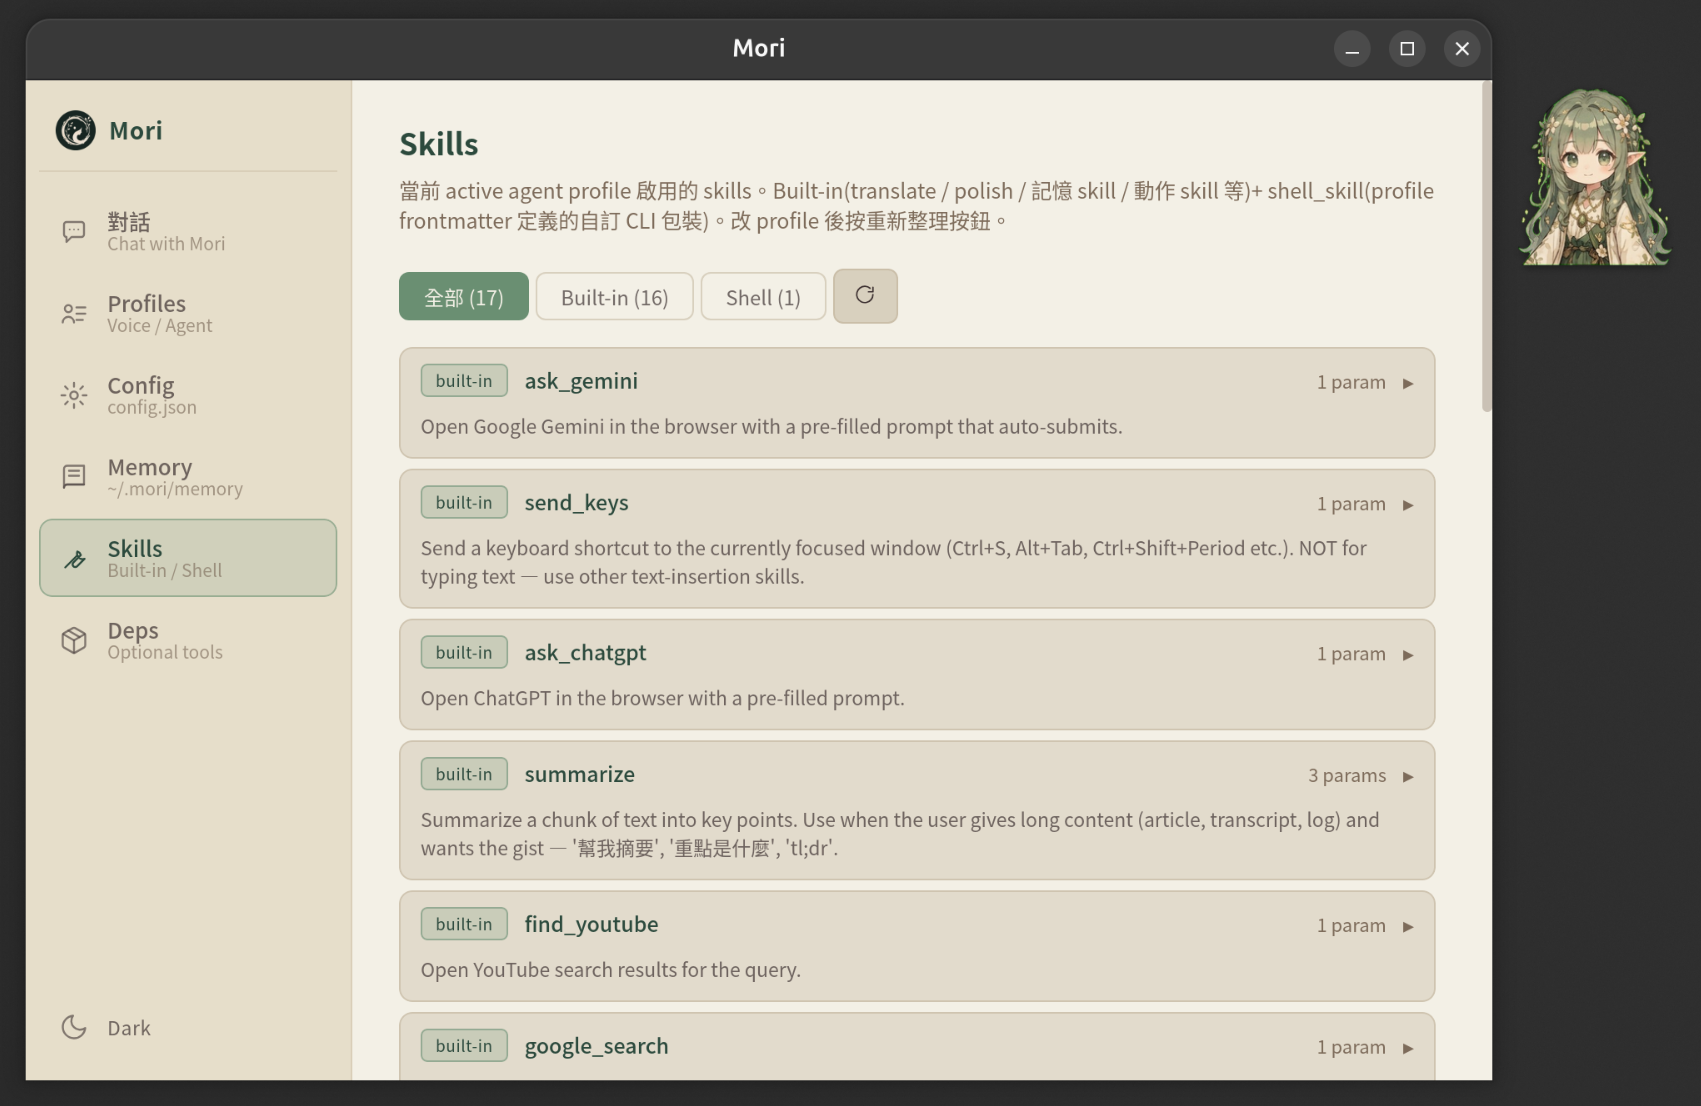Expand the summarize skill arrow
The width and height of the screenshot is (1701, 1106).
coord(1408,777)
